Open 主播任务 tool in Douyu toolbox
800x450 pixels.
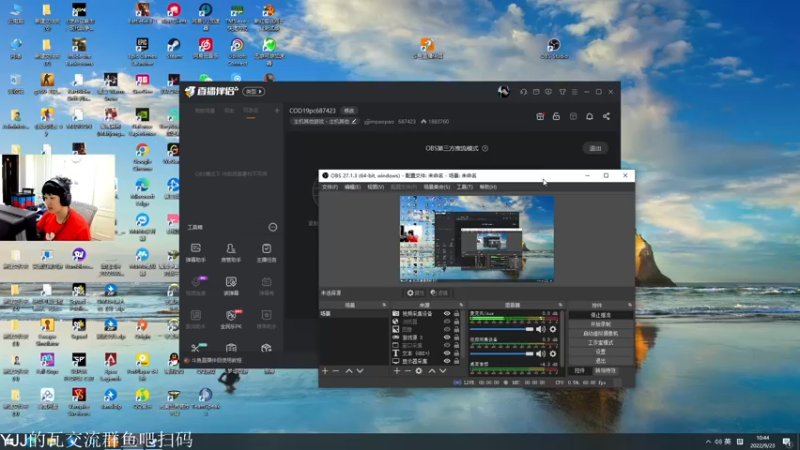click(266, 253)
